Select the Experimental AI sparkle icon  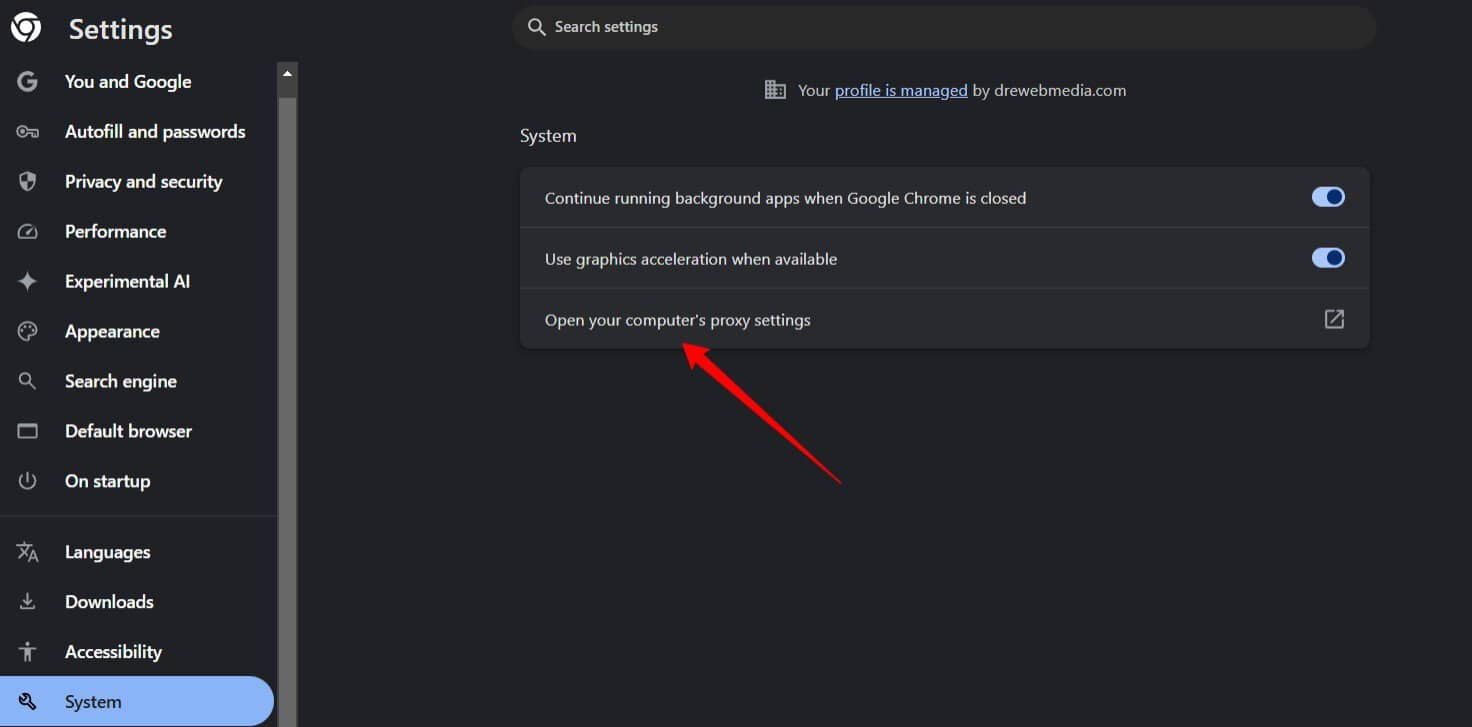click(27, 281)
